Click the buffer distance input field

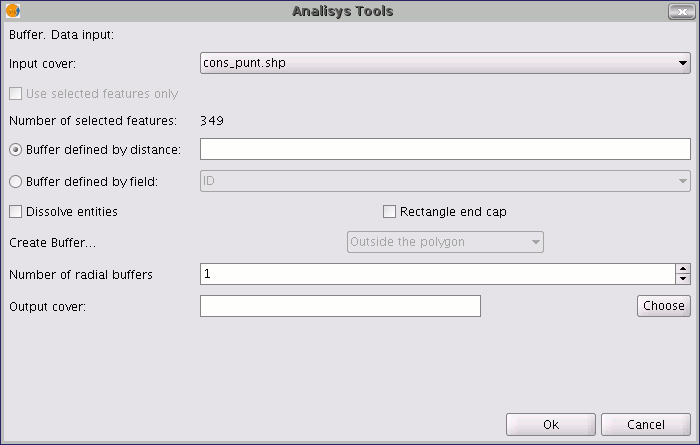pyautogui.click(x=445, y=149)
